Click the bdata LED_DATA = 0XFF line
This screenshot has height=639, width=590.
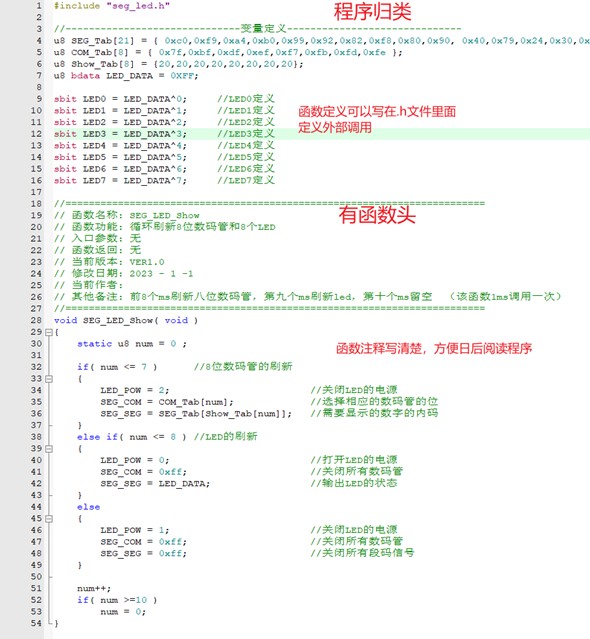tap(126, 76)
